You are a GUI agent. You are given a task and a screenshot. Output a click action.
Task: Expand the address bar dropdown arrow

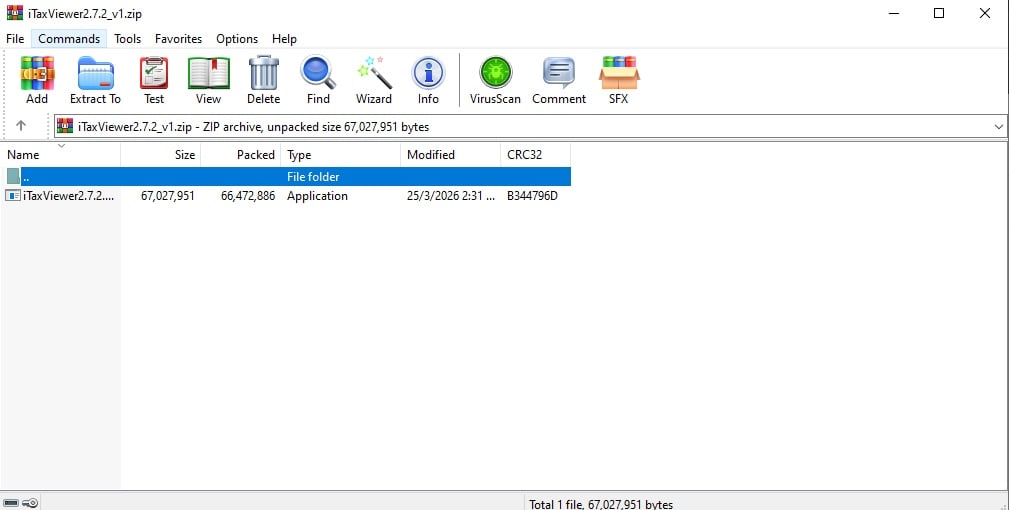(x=999, y=127)
